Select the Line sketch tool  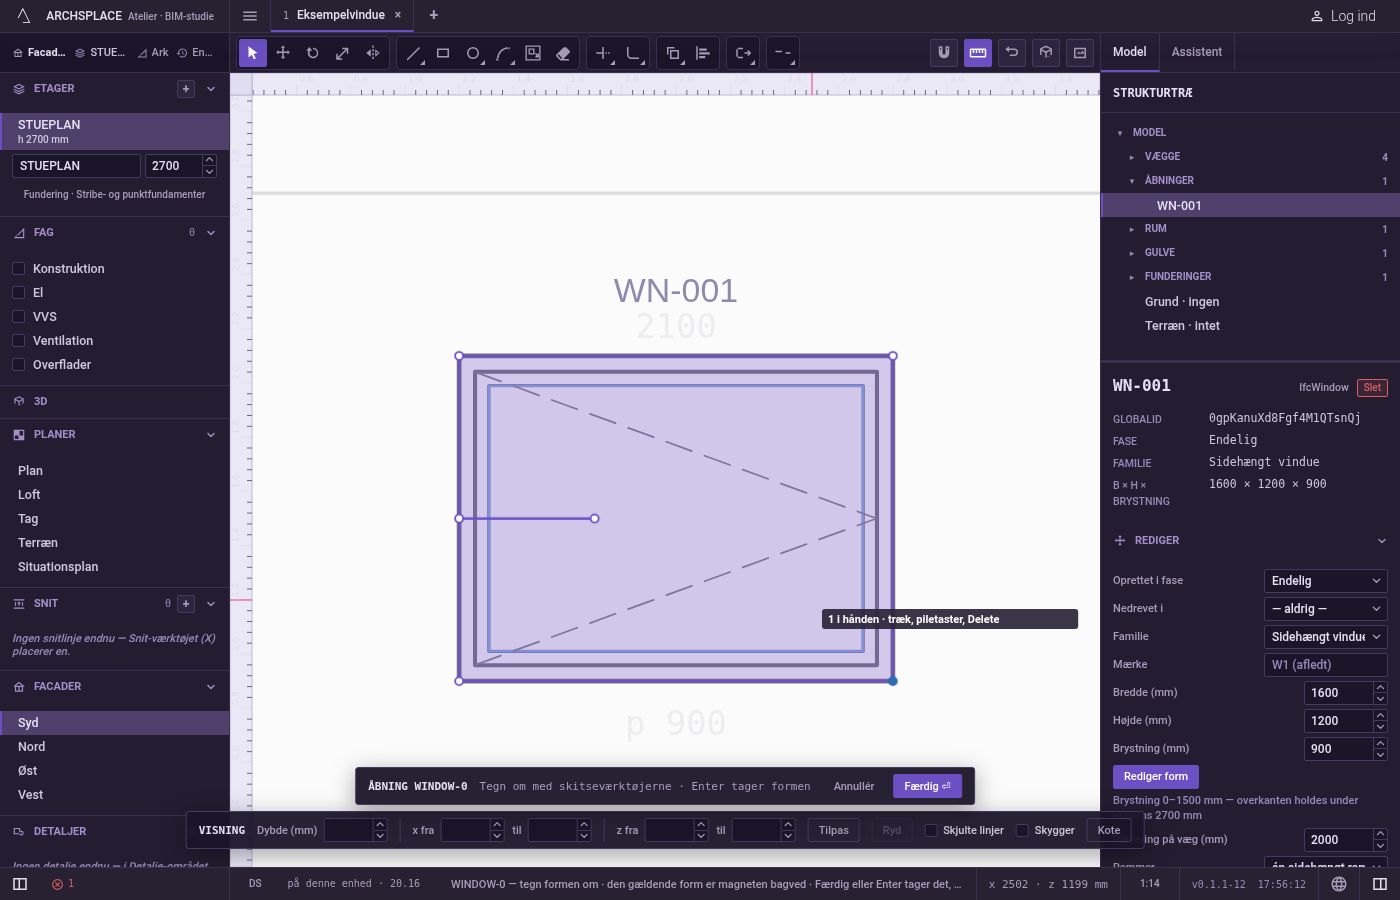413,53
